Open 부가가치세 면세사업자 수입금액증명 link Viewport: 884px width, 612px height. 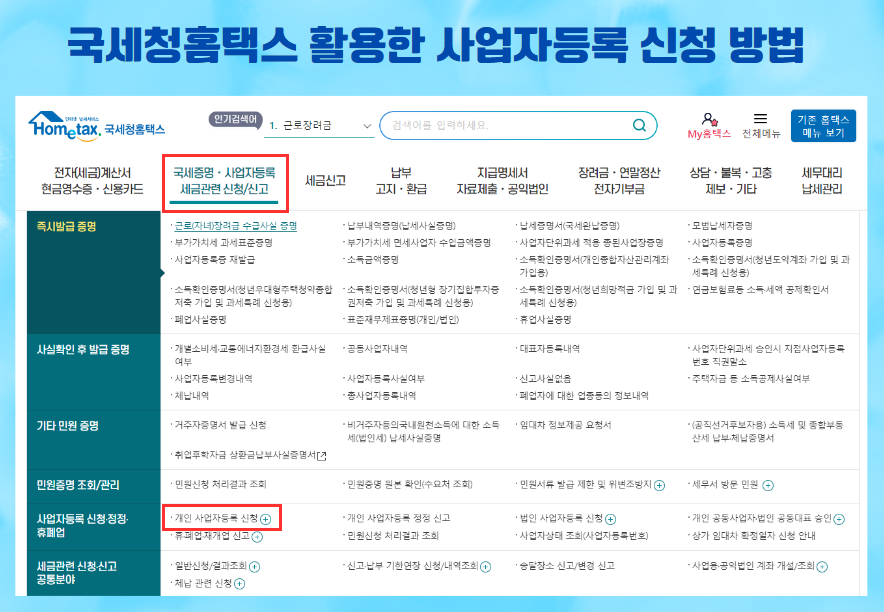click(x=419, y=242)
